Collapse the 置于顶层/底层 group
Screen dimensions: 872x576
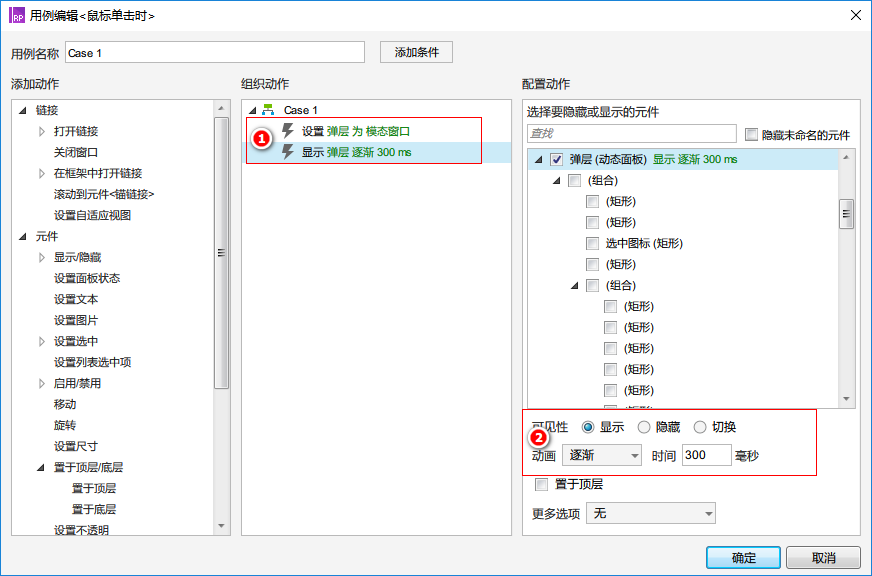point(41,468)
